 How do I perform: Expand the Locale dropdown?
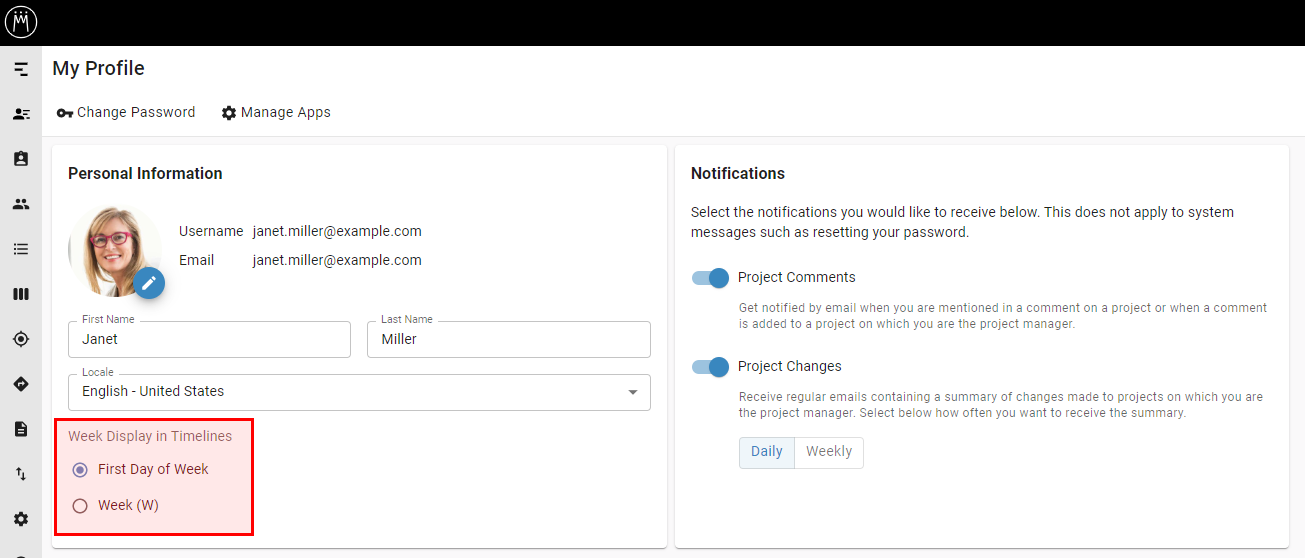pyautogui.click(x=359, y=392)
